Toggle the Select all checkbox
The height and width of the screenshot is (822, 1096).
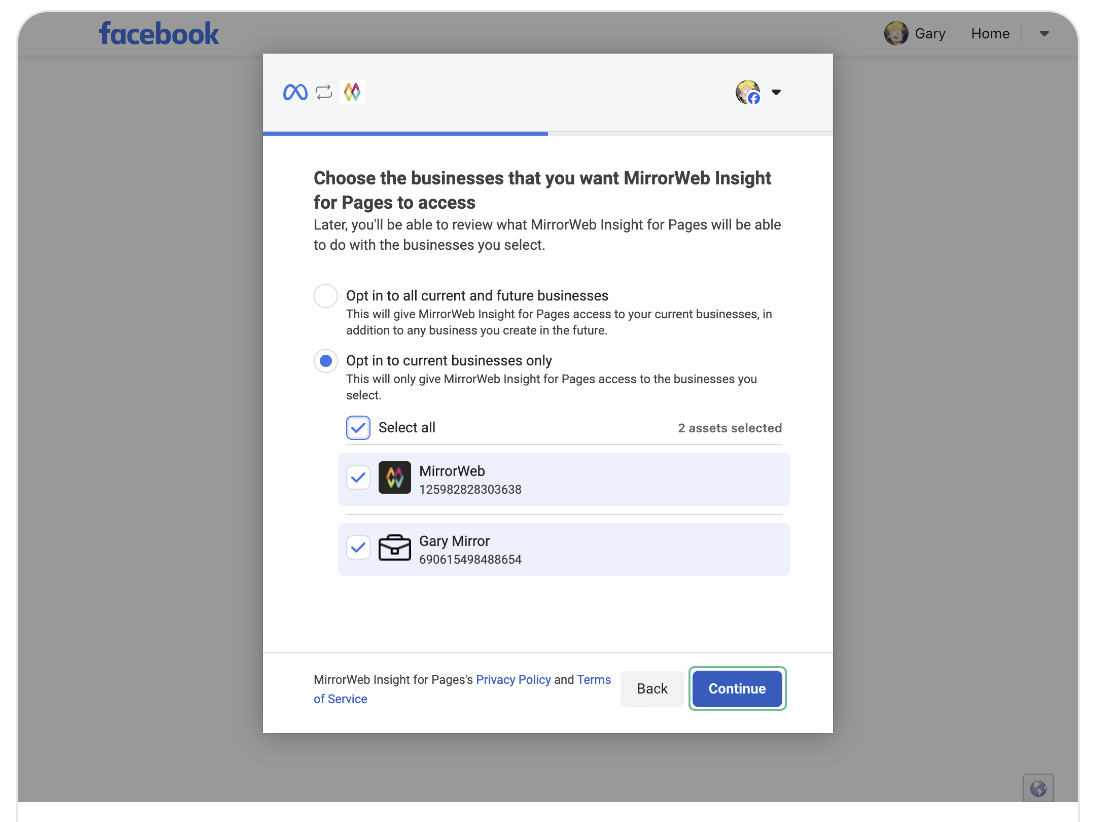coord(358,428)
